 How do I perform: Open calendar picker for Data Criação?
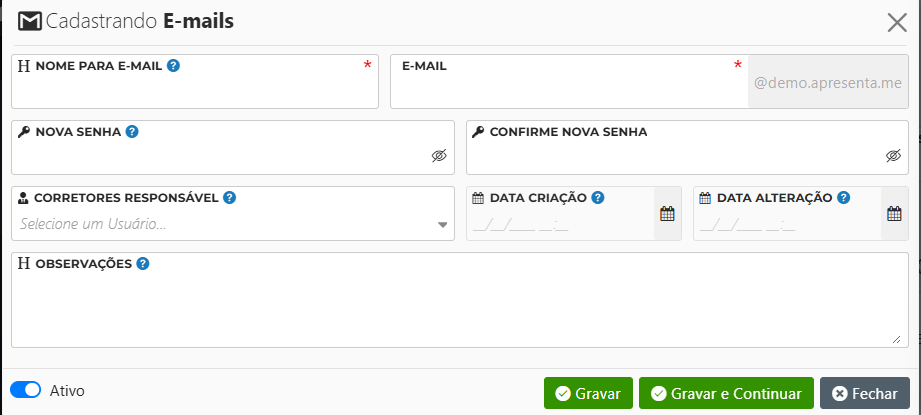point(667,213)
